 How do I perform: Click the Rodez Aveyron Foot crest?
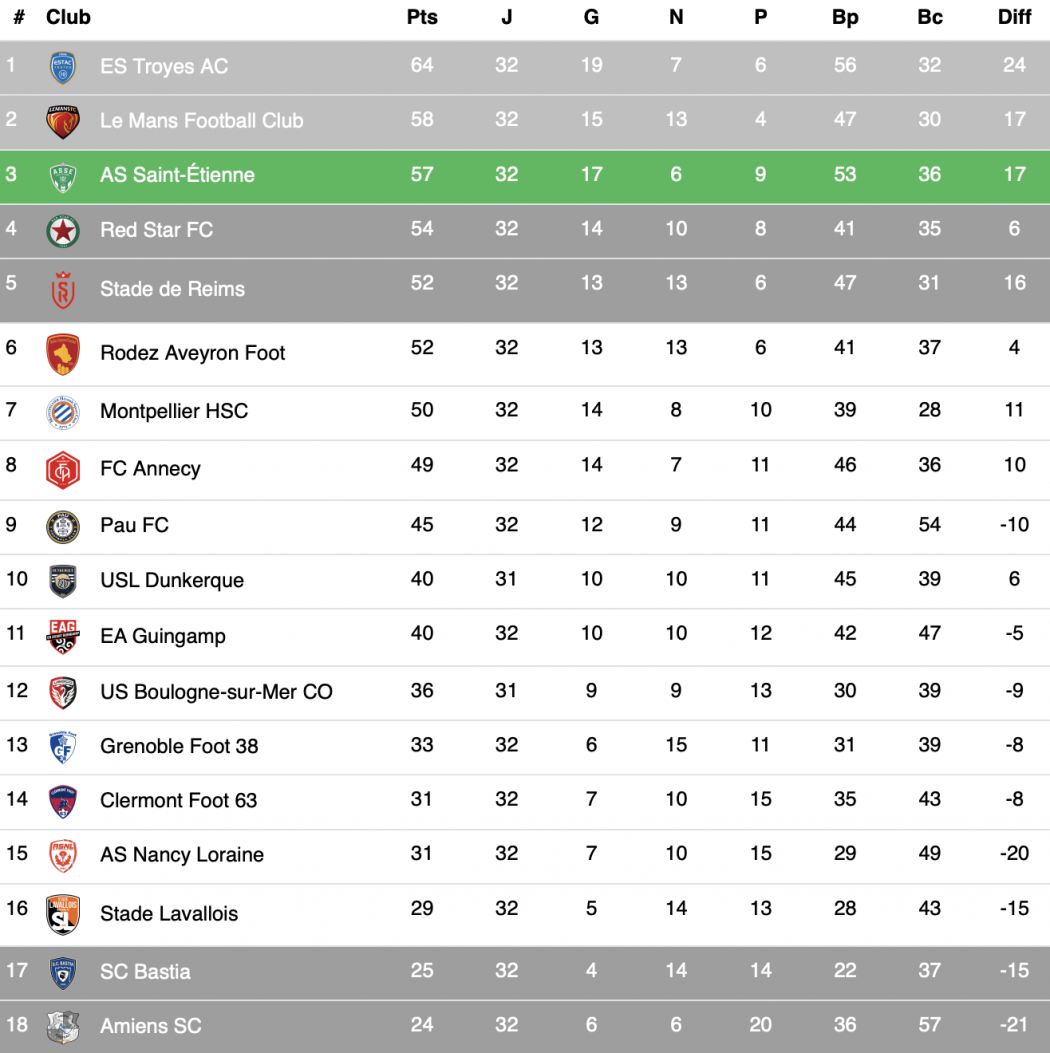(x=63, y=354)
